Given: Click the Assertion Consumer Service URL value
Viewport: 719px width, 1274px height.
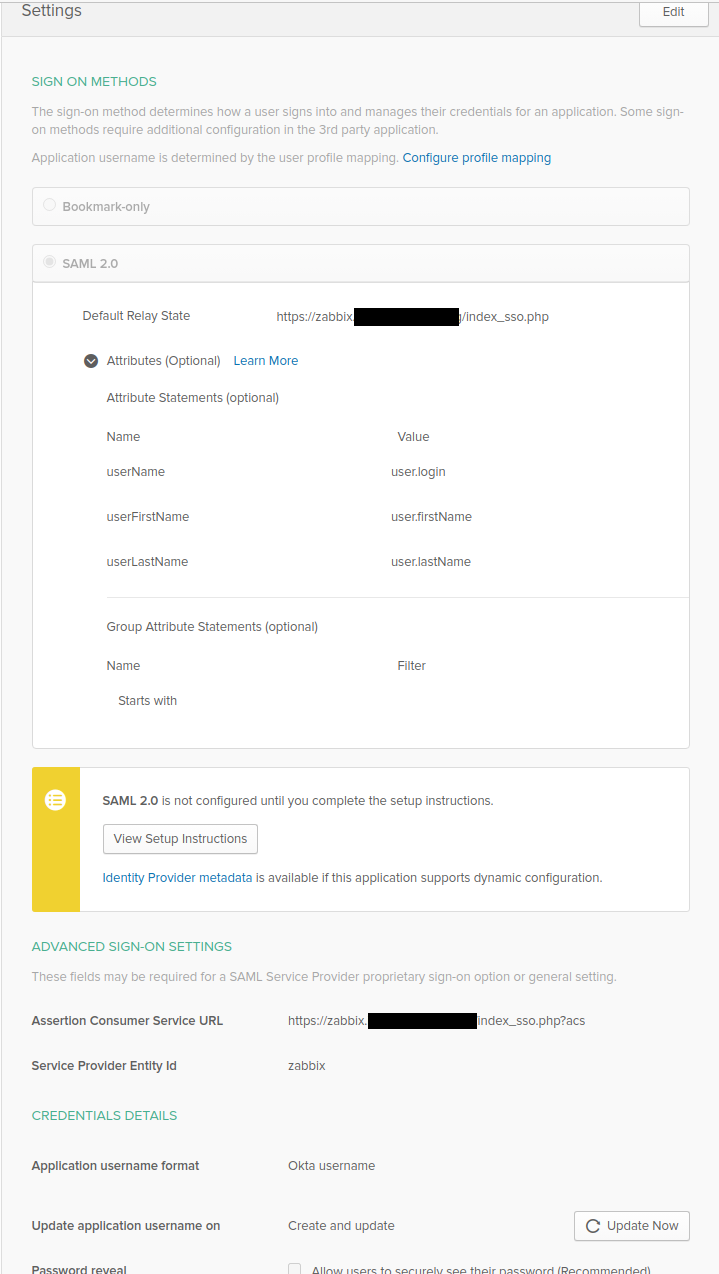Looking at the screenshot, I should pos(436,1021).
